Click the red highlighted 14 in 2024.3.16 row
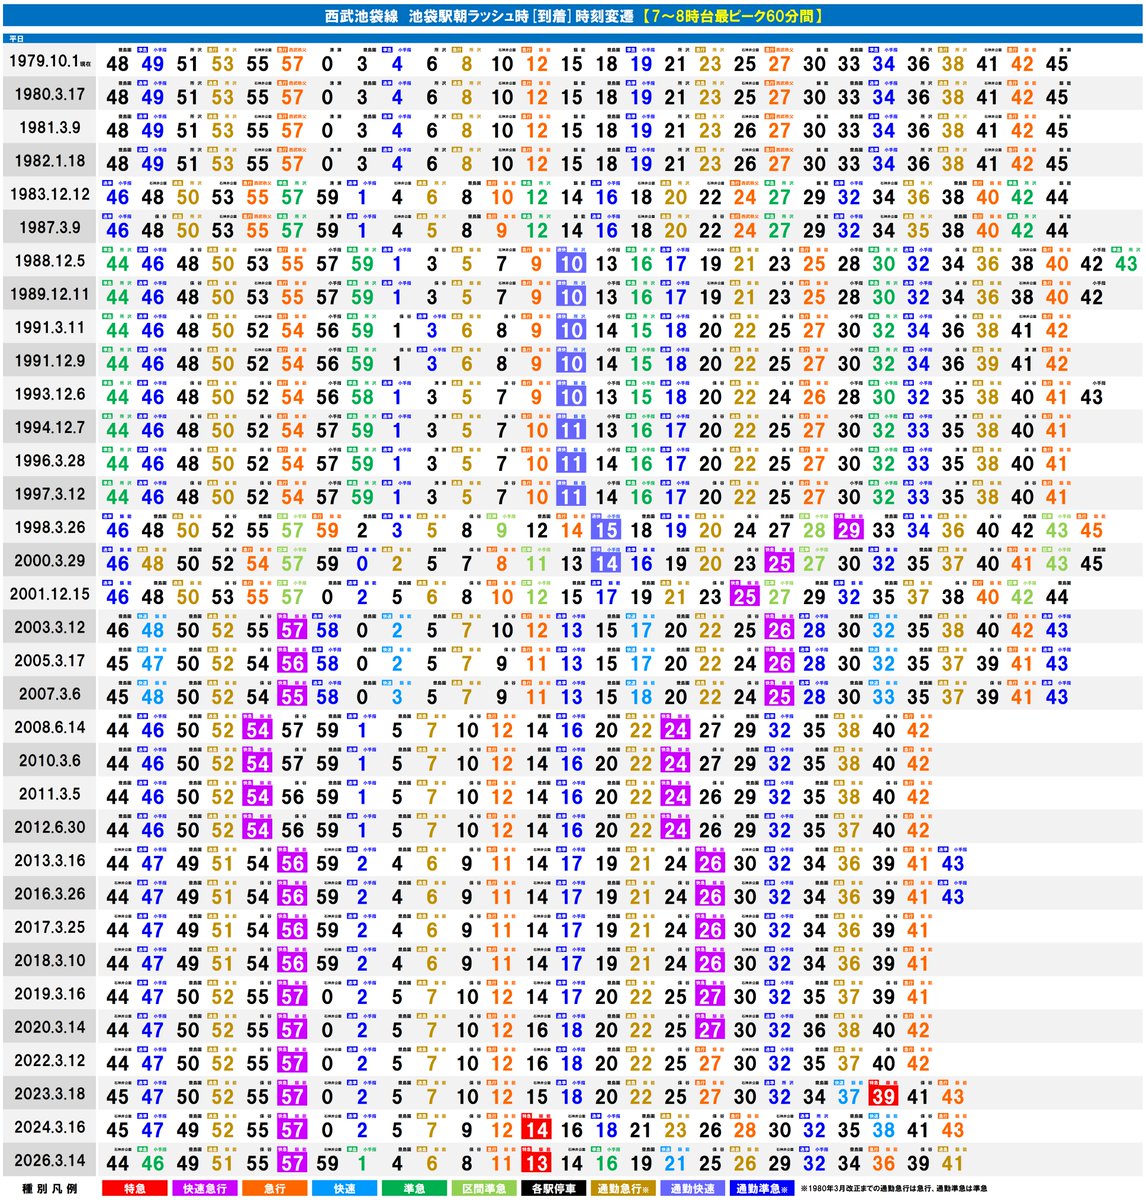Screen dimensions: 1146x1200 click(x=536, y=1129)
